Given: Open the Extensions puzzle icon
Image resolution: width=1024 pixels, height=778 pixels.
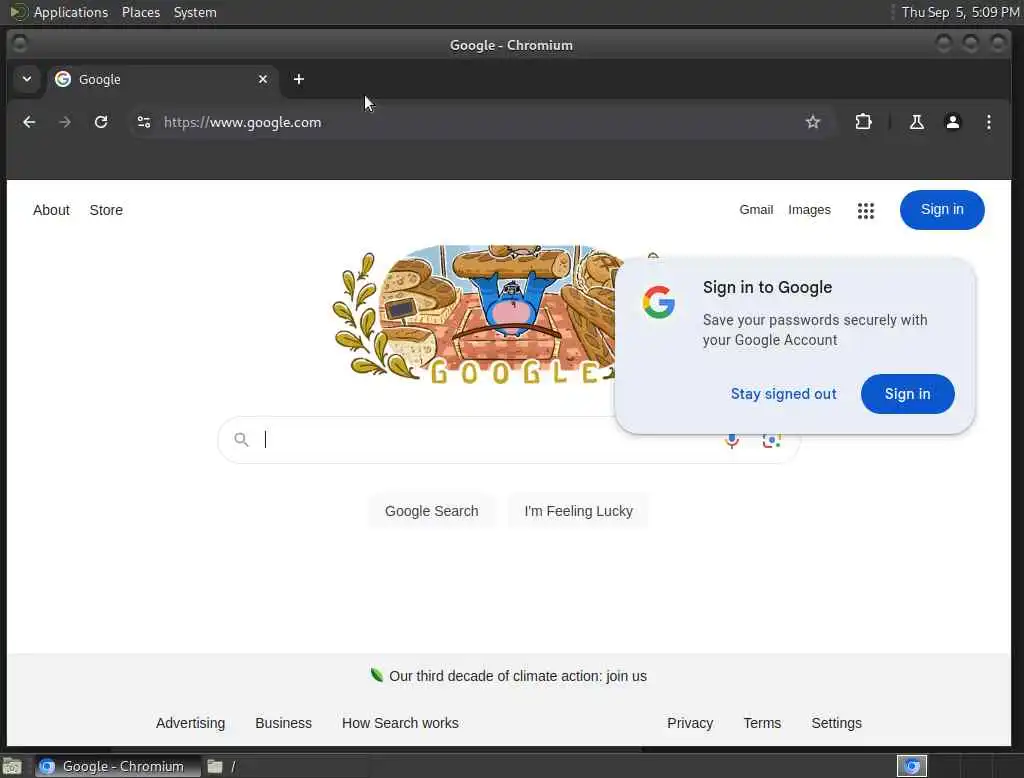Looking at the screenshot, I should (x=863, y=122).
